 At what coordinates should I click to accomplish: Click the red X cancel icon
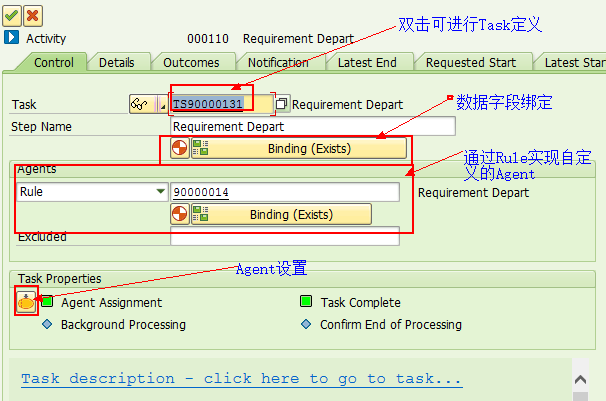tap(33, 16)
